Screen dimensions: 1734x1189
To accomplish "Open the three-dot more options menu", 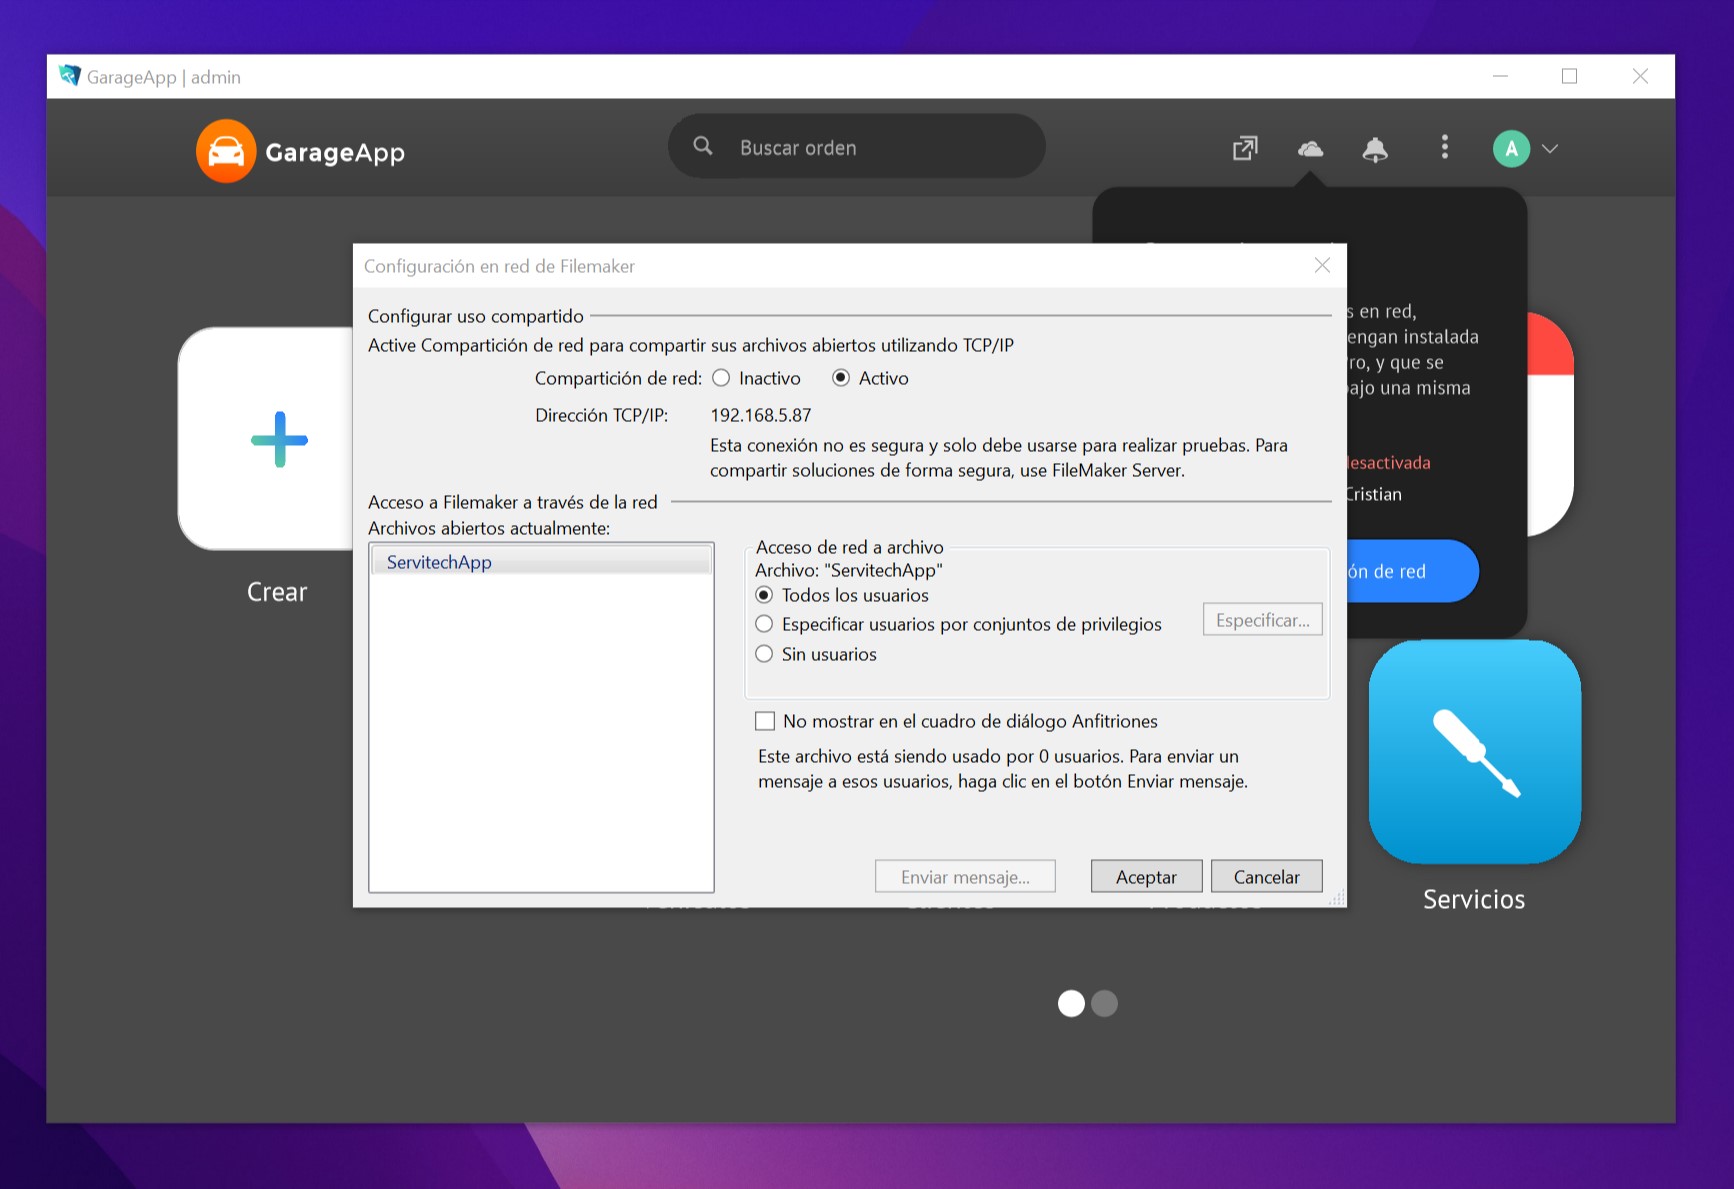I will pyautogui.click(x=1444, y=147).
